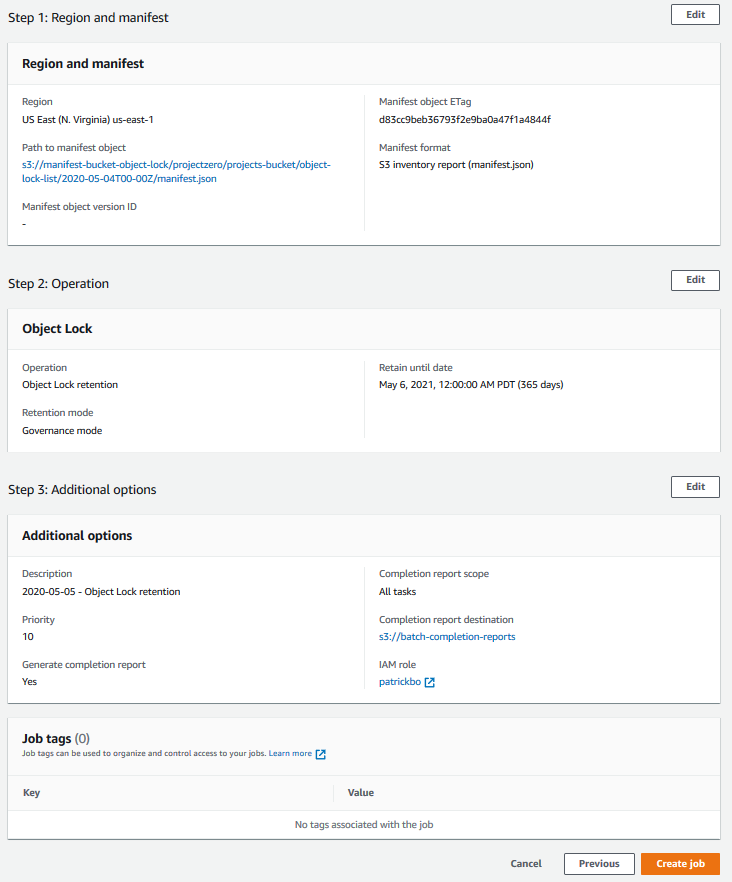Open external link icon beside patrickbo IAM role
The image size is (732, 882).
point(429,682)
